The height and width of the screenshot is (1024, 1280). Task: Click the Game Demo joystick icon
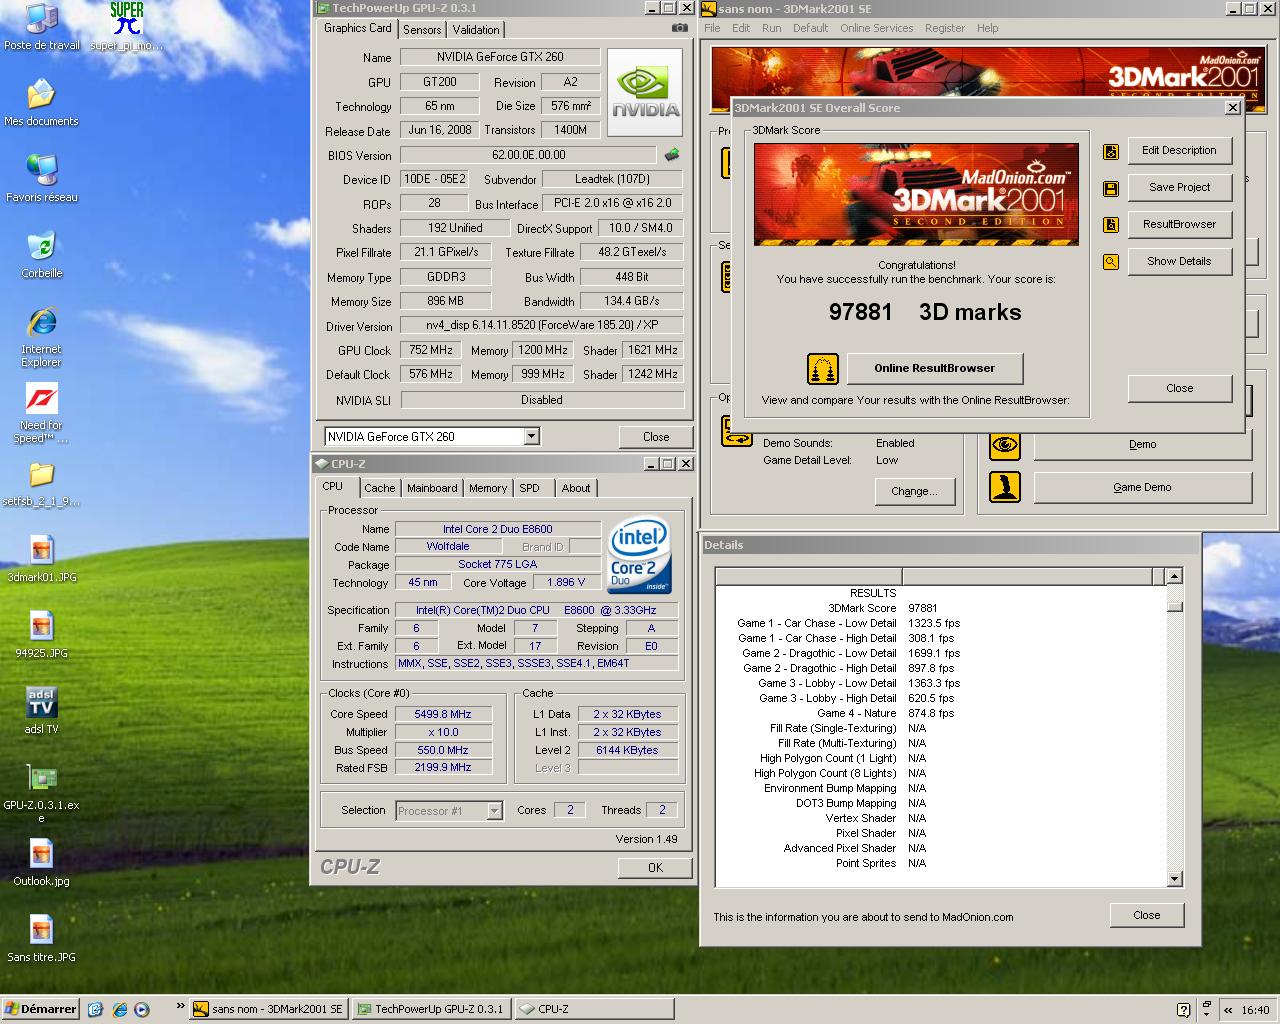(x=1005, y=487)
